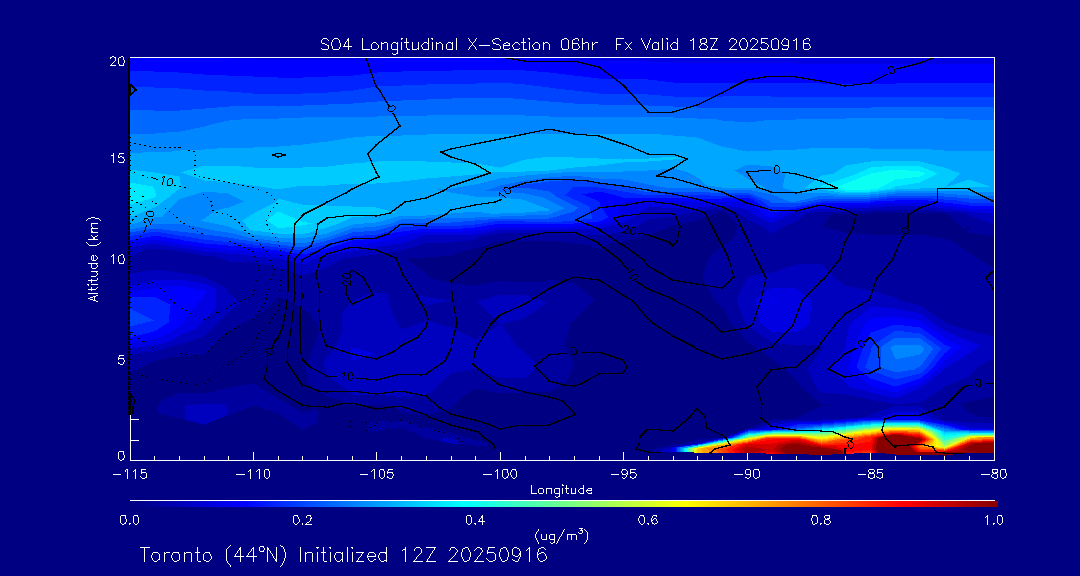Click the longitude tick label -110
The image size is (1080, 576).
click(253, 475)
